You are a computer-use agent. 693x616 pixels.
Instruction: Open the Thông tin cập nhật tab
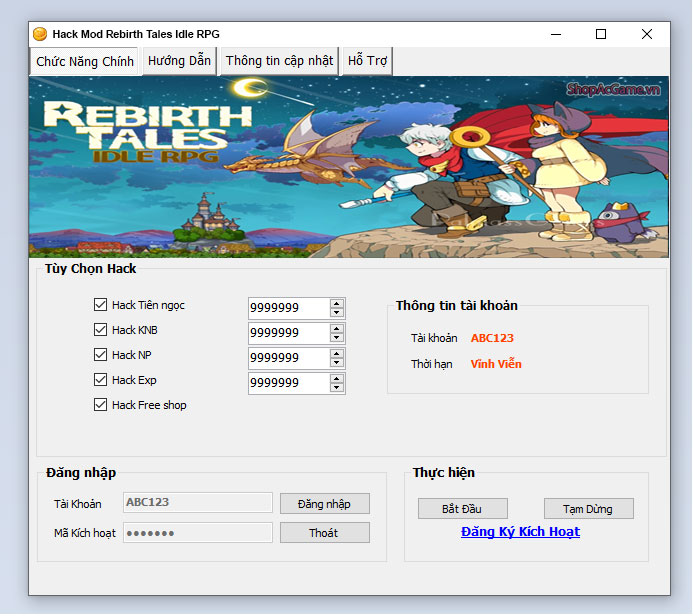click(279, 61)
